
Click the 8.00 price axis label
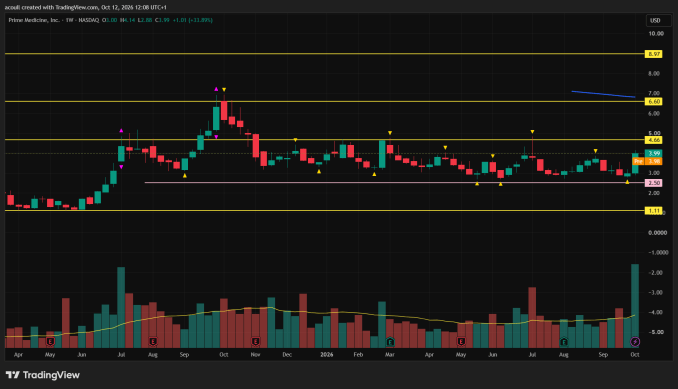pos(654,73)
